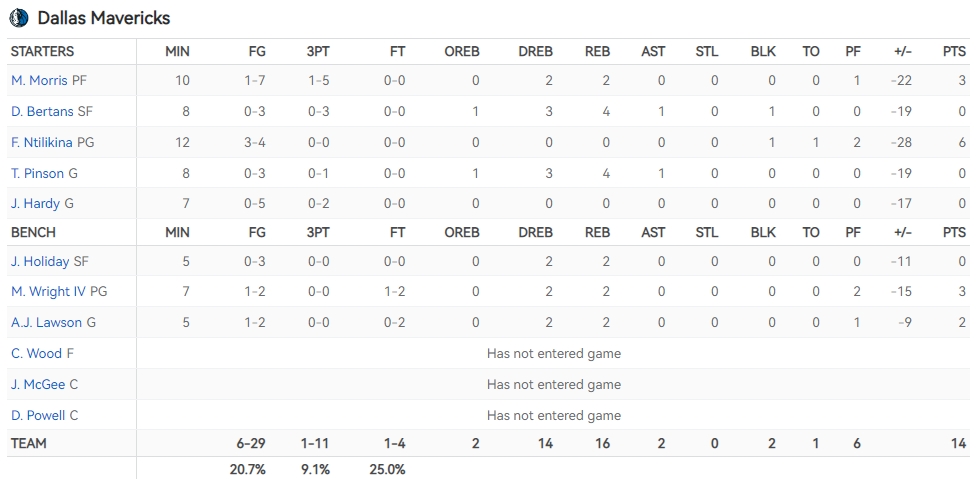Open D. Bertans player page
Image resolution: width=980 pixels, height=479 pixels.
pos(42,111)
